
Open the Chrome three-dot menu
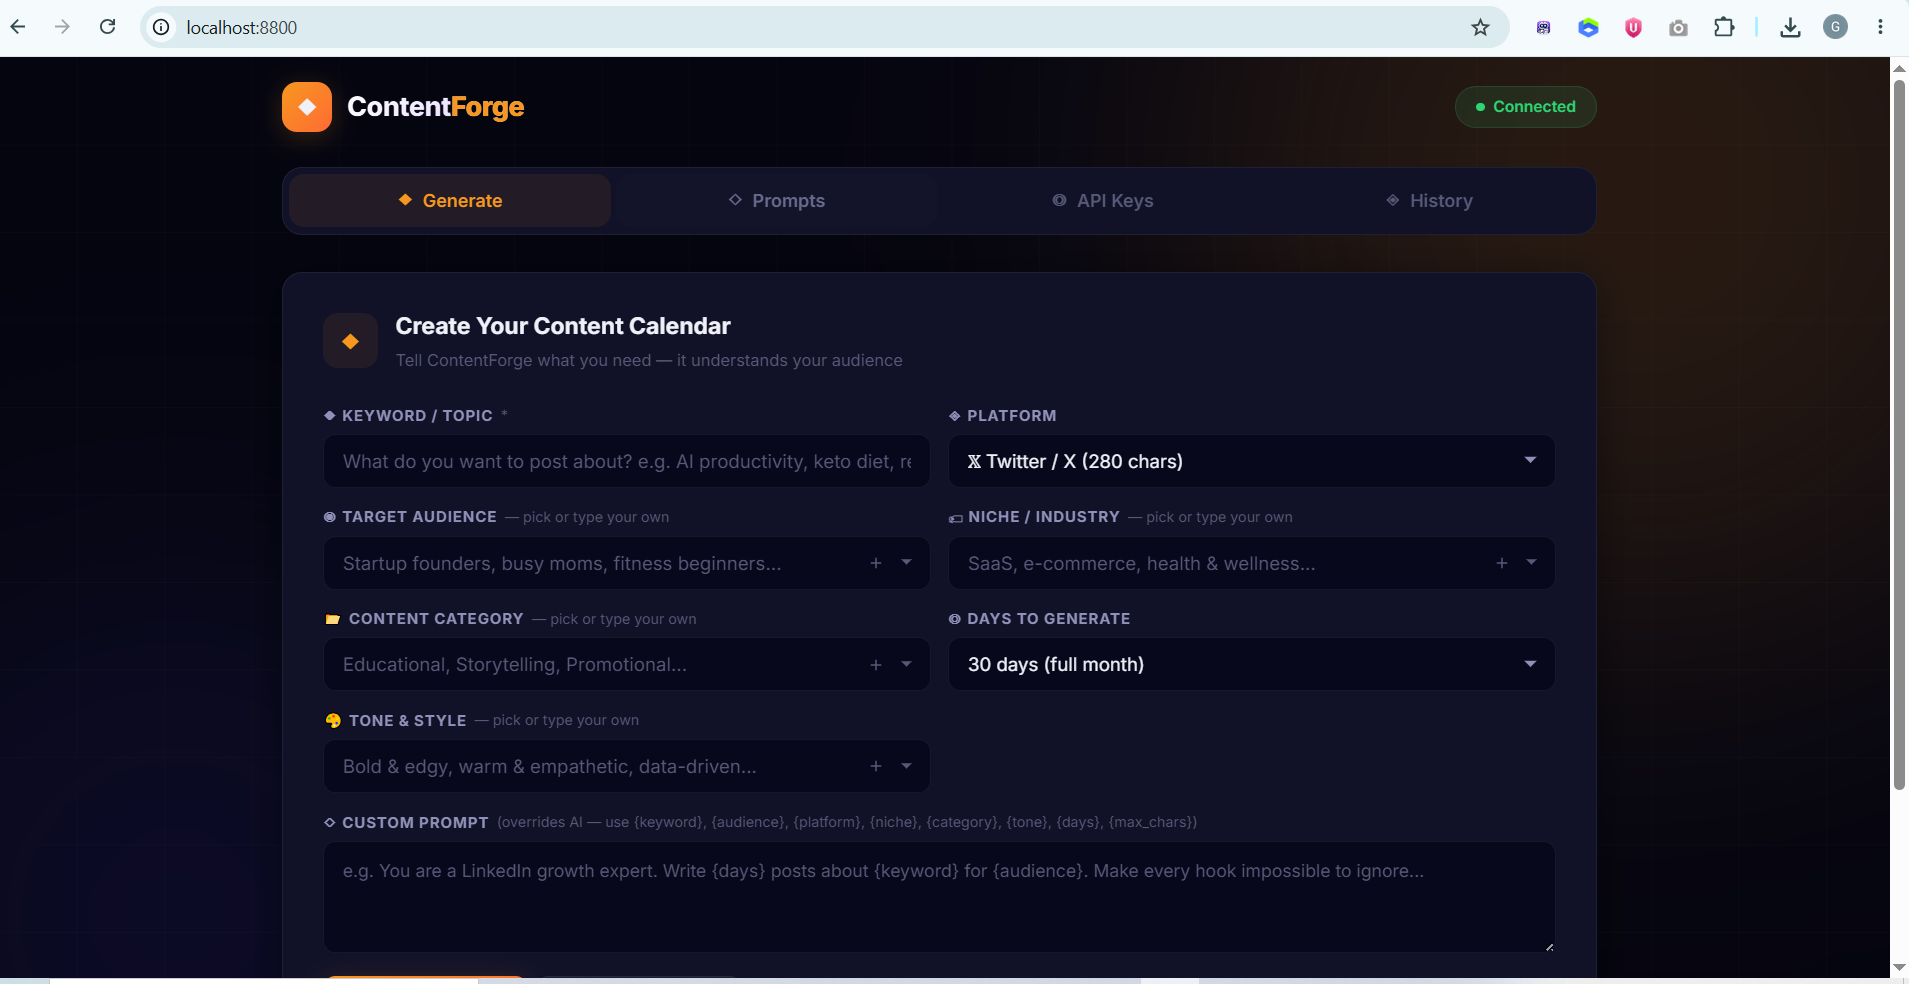click(x=1880, y=27)
